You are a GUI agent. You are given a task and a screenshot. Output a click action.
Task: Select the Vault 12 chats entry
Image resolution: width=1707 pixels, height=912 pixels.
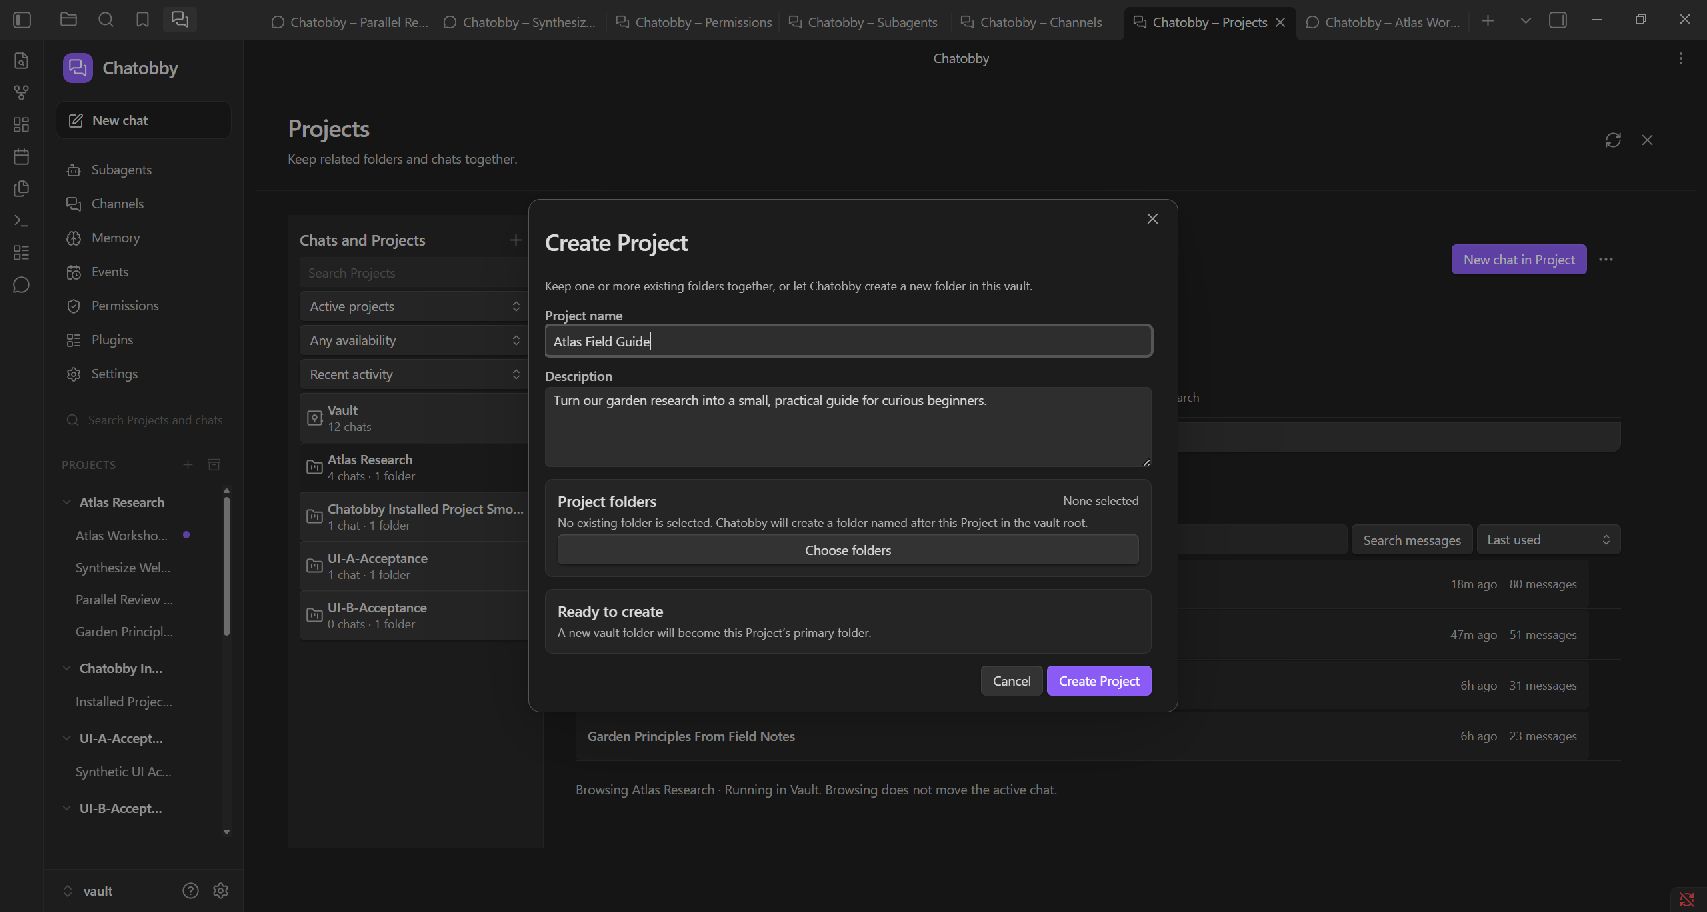coord(414,418)
